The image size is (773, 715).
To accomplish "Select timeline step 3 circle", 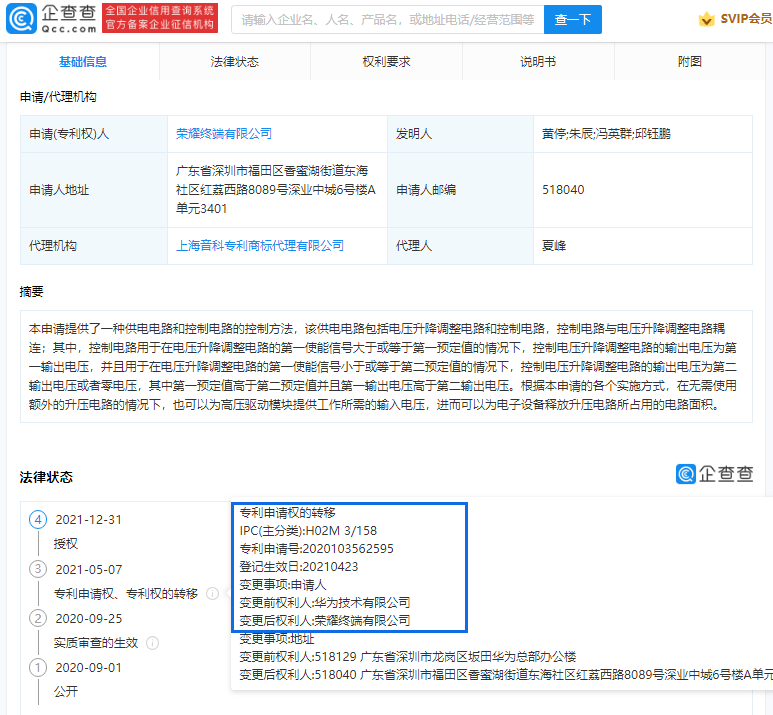I will click(x=38, y=569).
